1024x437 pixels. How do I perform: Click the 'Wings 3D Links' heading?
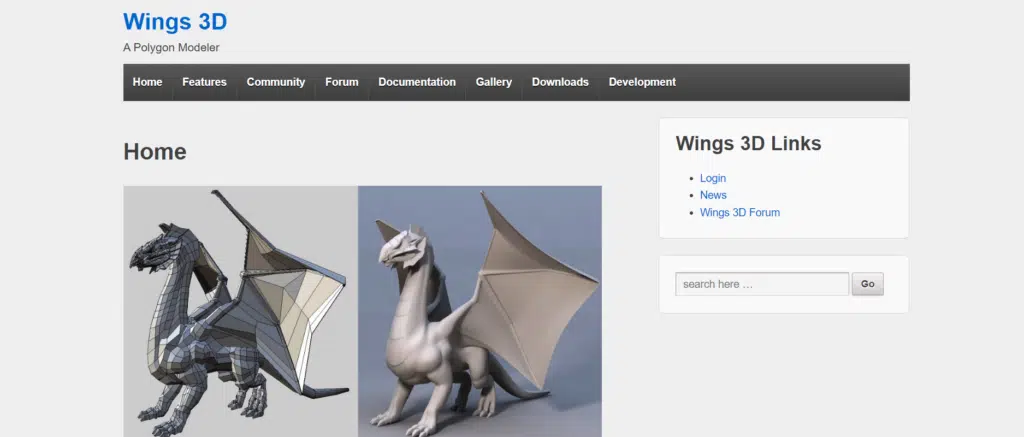click(748, 143)
